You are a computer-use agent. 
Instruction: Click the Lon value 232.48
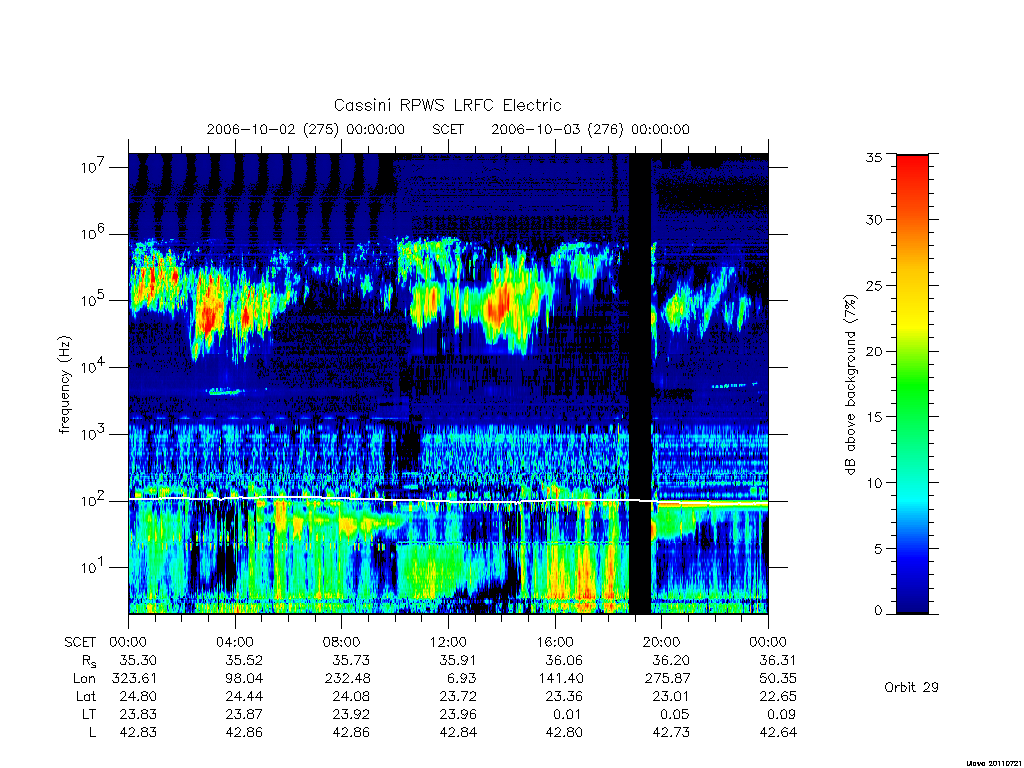[347, 679]
